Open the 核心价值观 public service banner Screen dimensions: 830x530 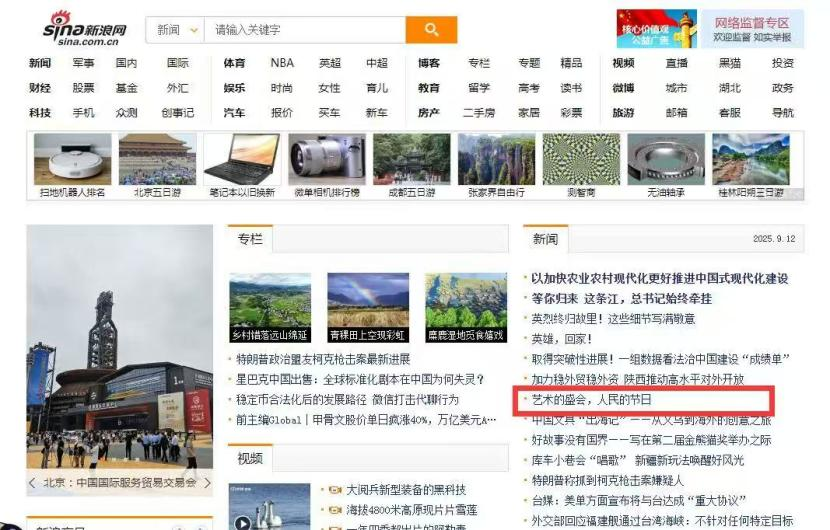click(656, 29)
